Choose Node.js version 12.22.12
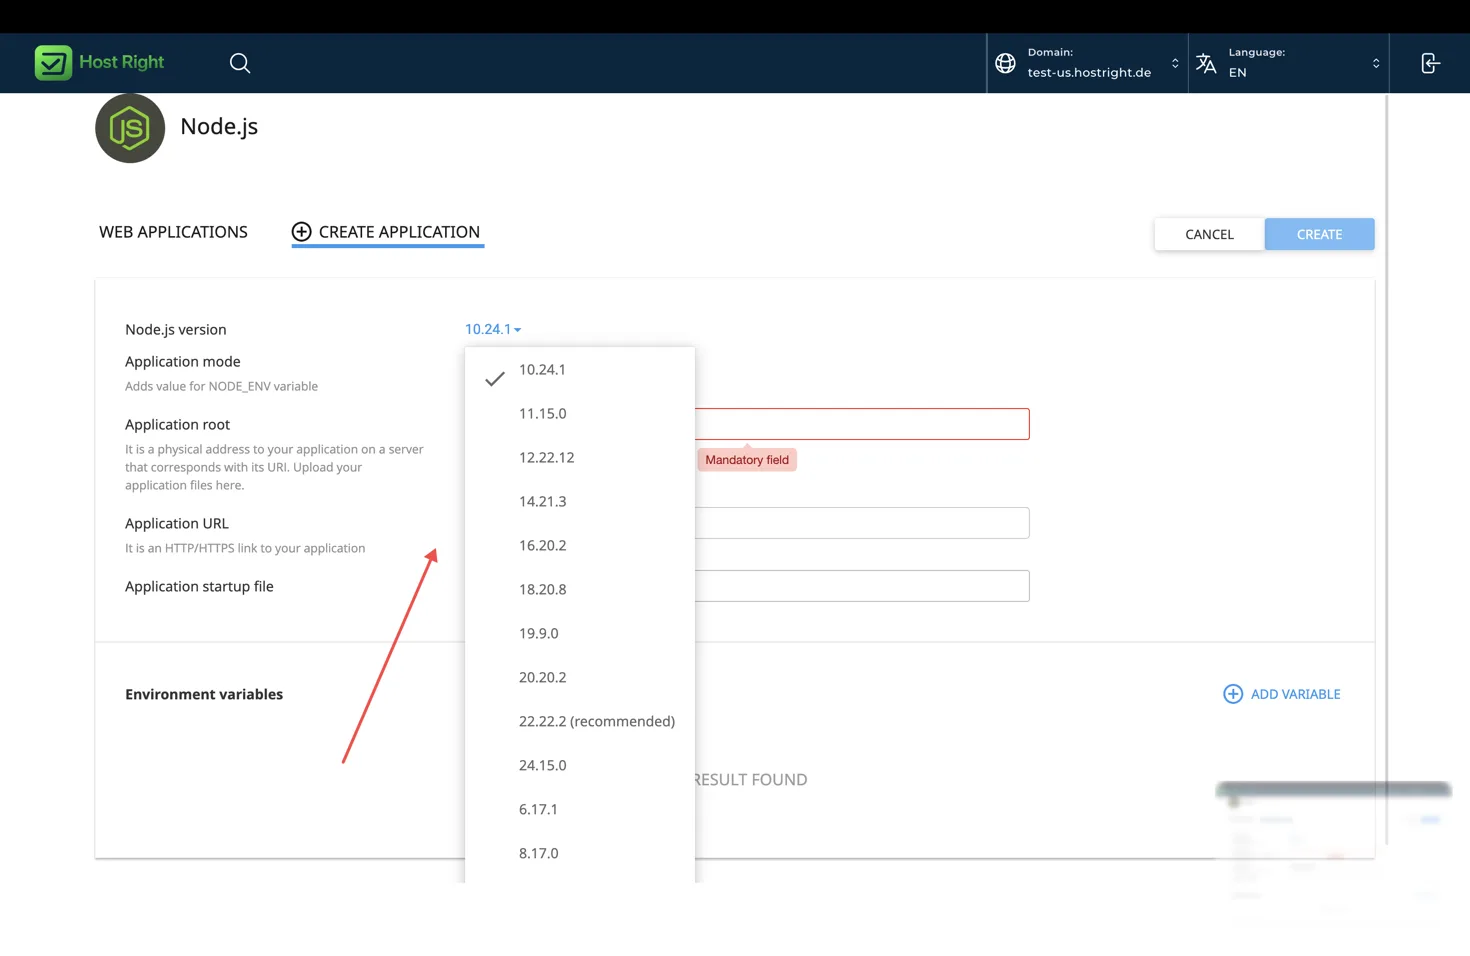 tap(580, 458)
